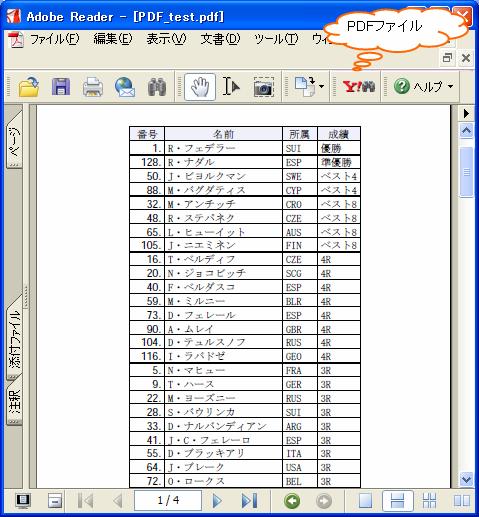Screen dimensions: 479x517
Task: Print the document with printer icon
Action: [x=93, y=87]
